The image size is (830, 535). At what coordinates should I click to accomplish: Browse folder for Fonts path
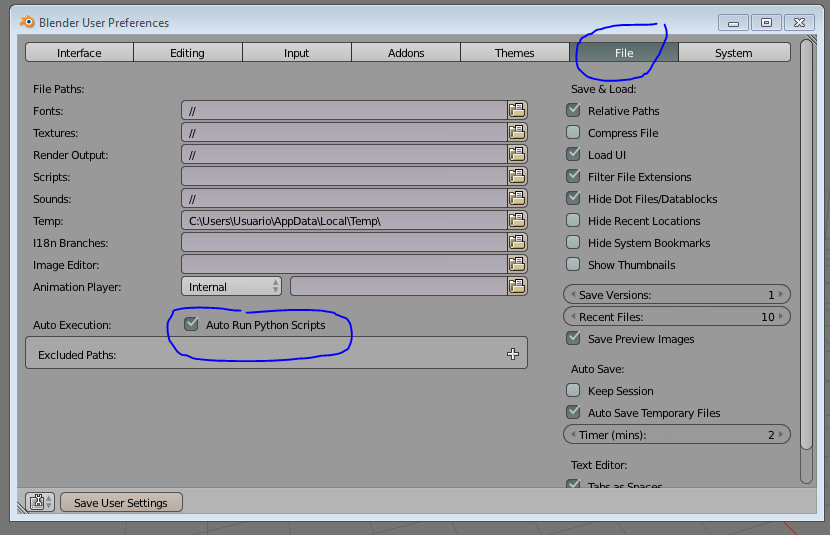(517, 110)
